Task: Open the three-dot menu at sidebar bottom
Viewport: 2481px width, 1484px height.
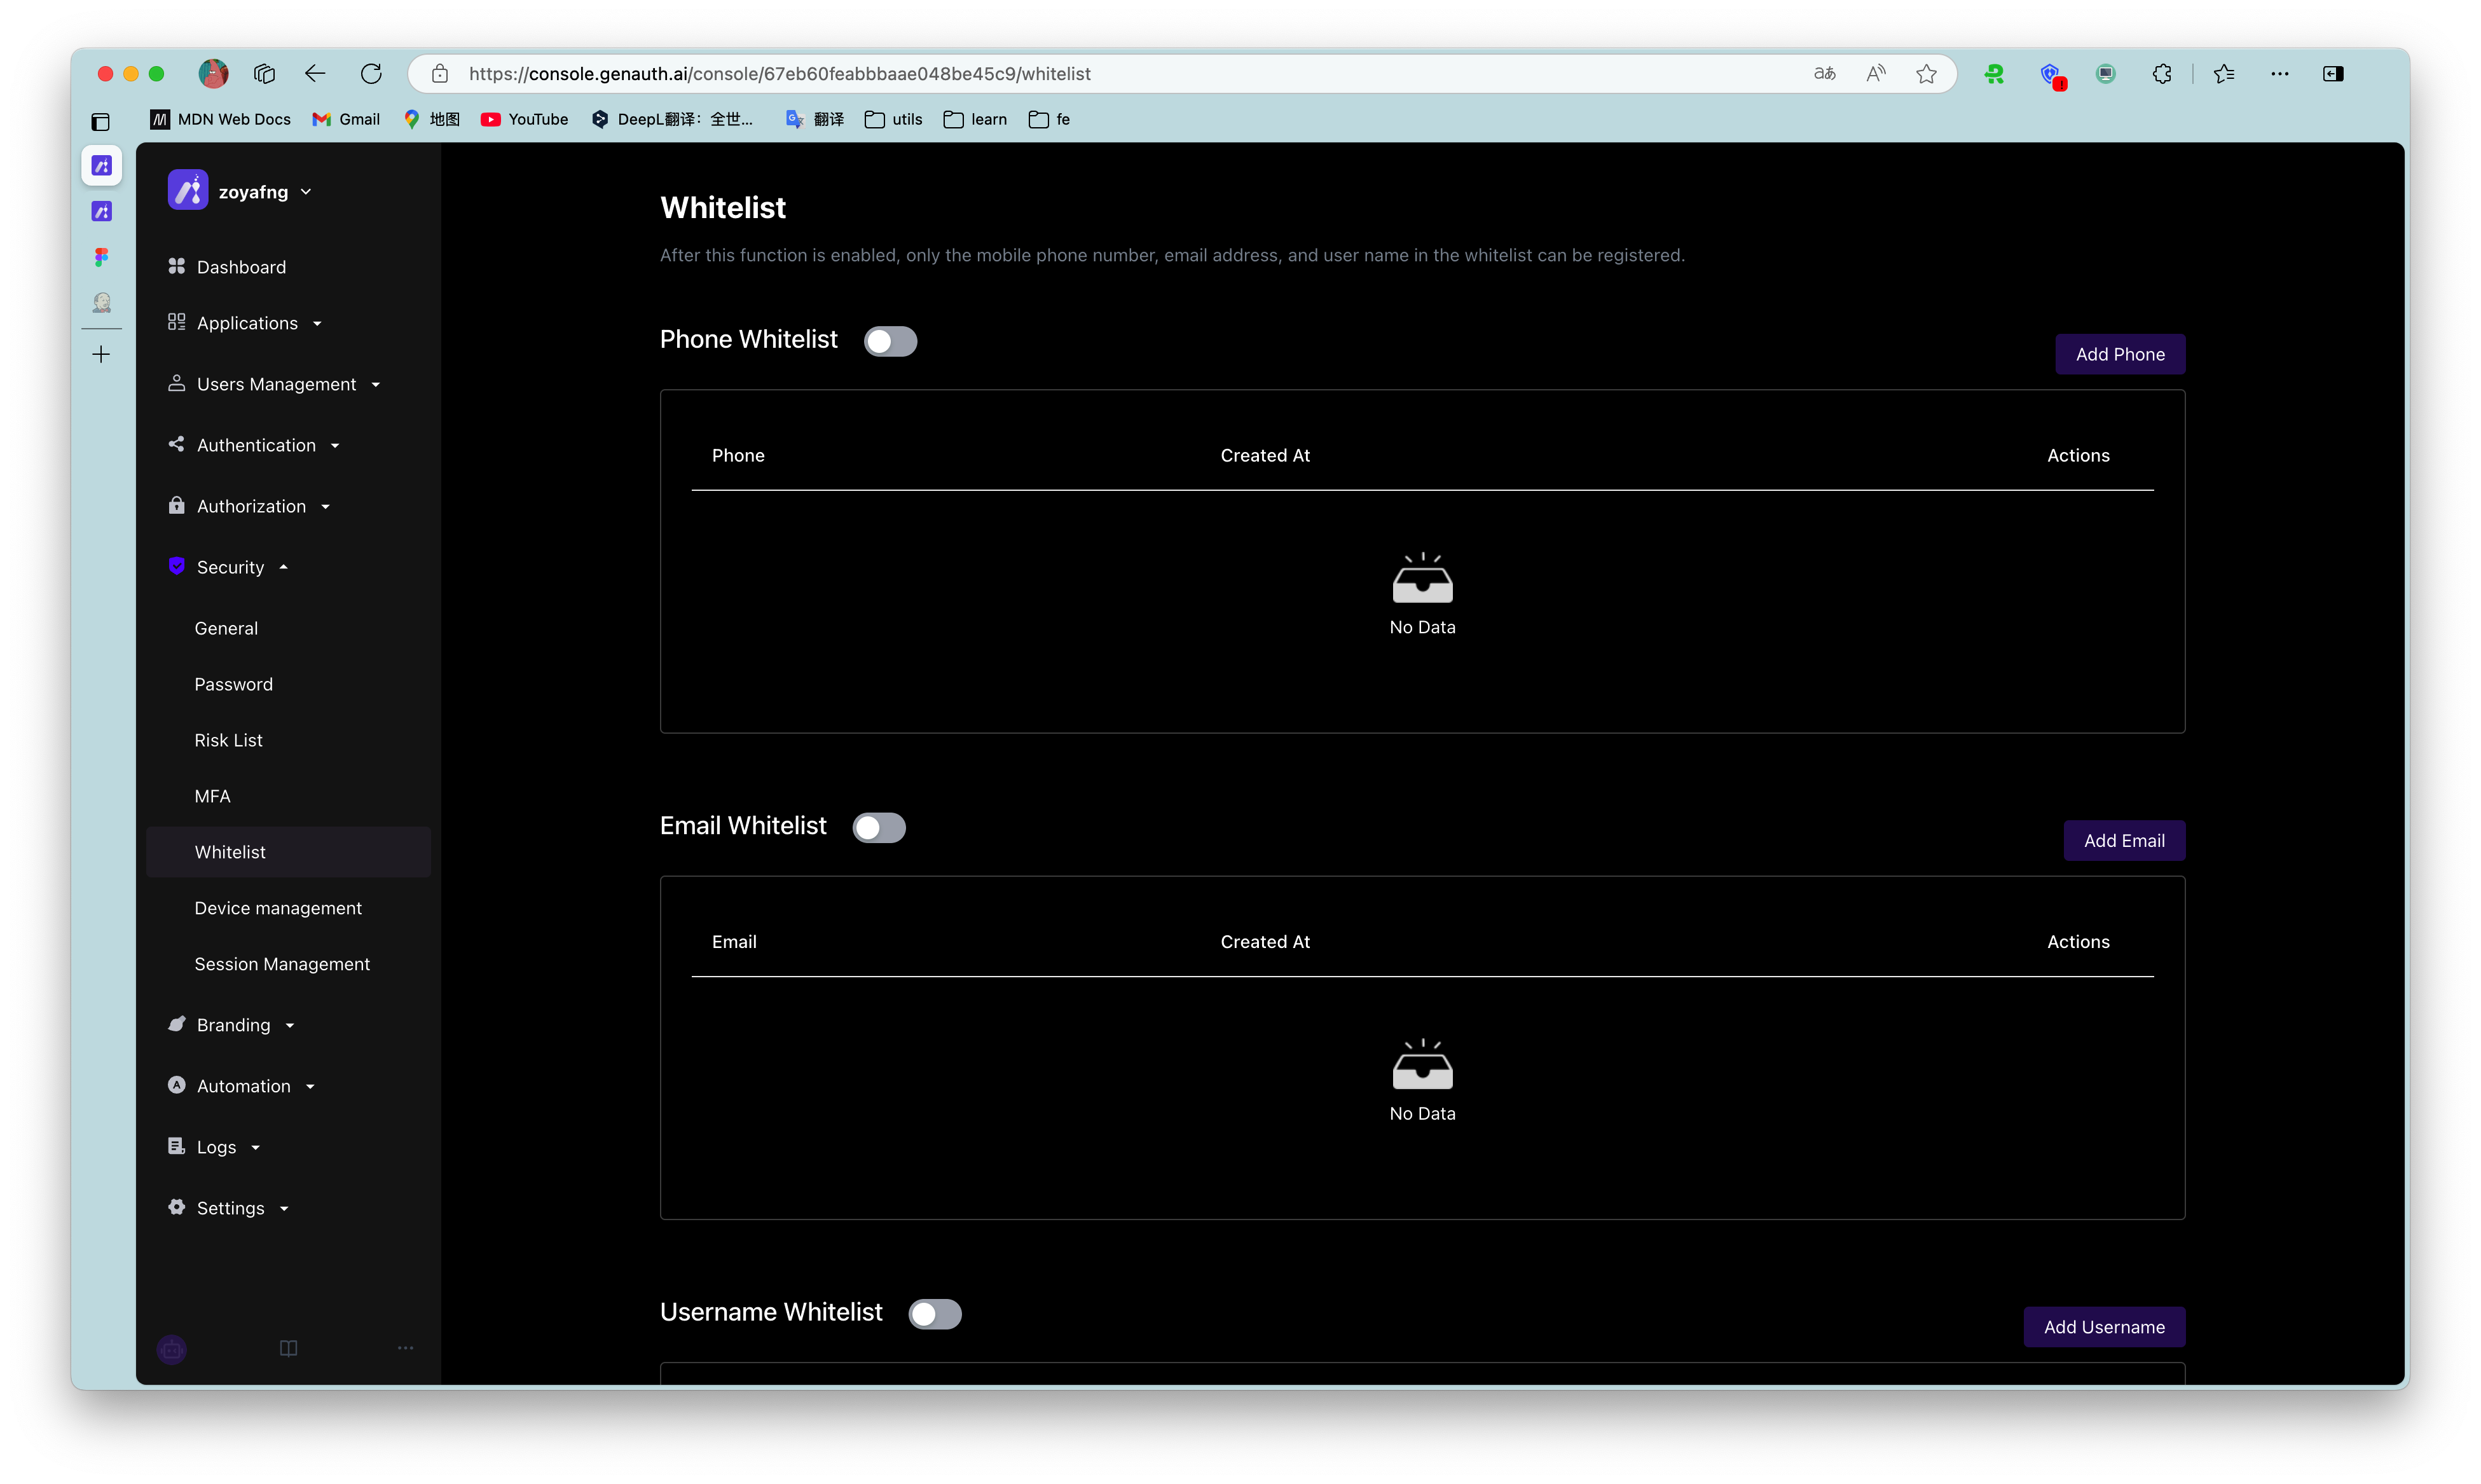Action: pyautogui.click(x=405, y=1348)
